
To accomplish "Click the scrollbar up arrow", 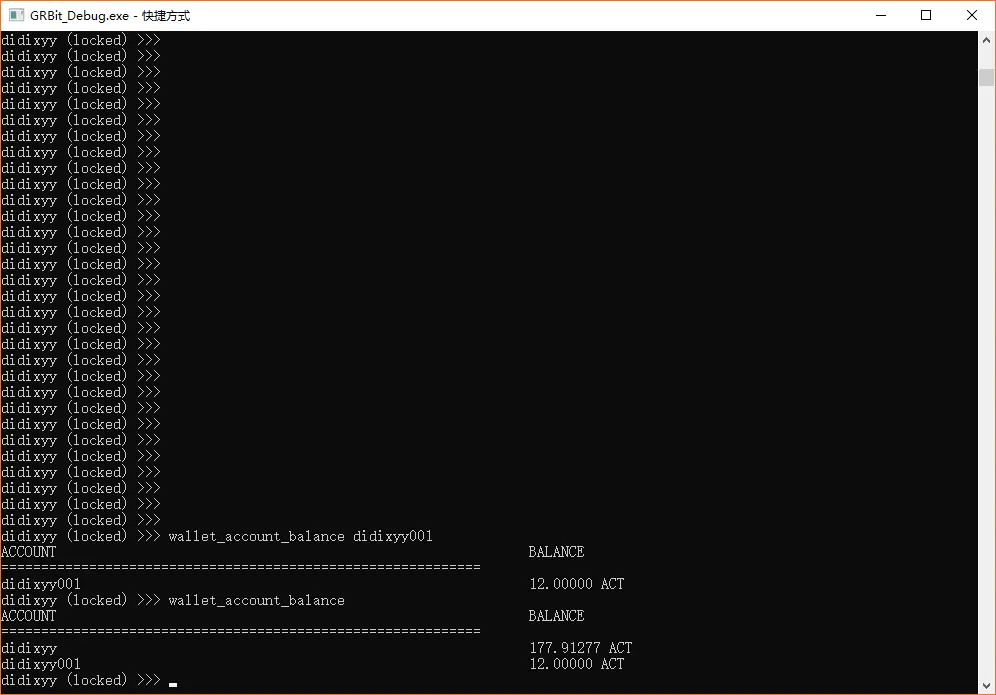I will (x=986, y=39).
